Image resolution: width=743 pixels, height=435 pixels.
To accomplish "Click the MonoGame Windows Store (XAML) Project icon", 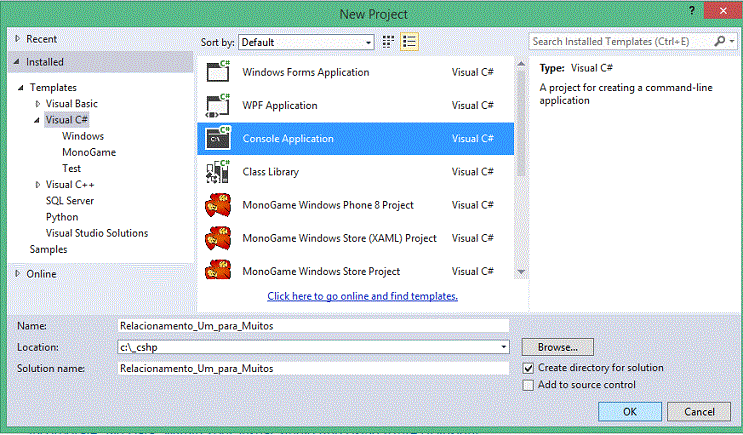I will click(218, 238).
